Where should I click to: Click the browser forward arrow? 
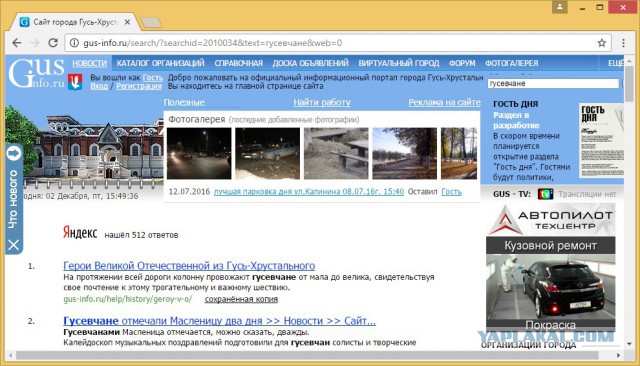point(35,43)
